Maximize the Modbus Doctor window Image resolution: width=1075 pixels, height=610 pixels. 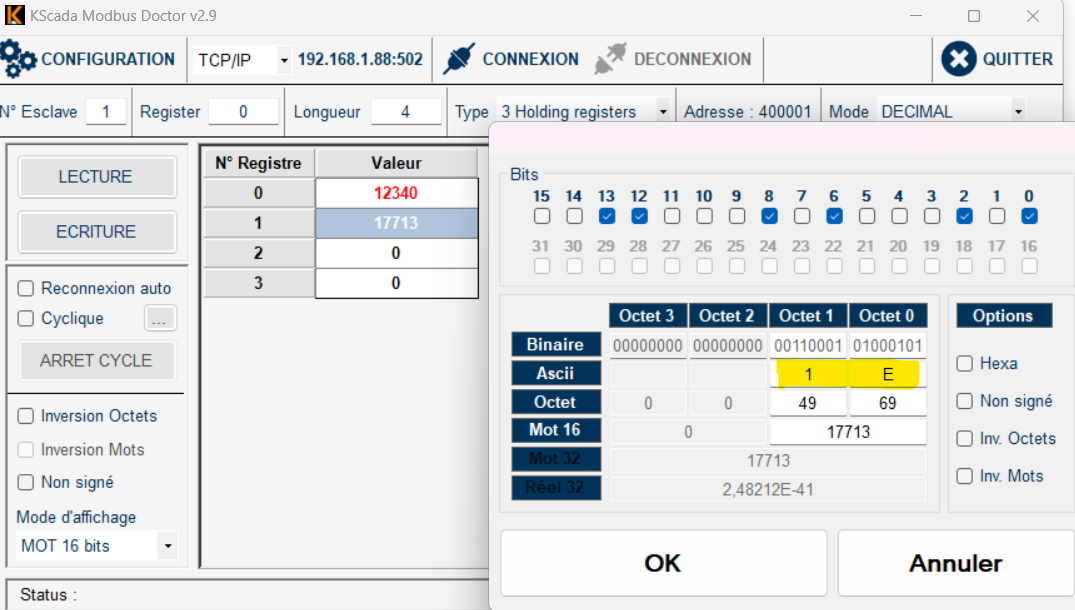click(974, 16)
